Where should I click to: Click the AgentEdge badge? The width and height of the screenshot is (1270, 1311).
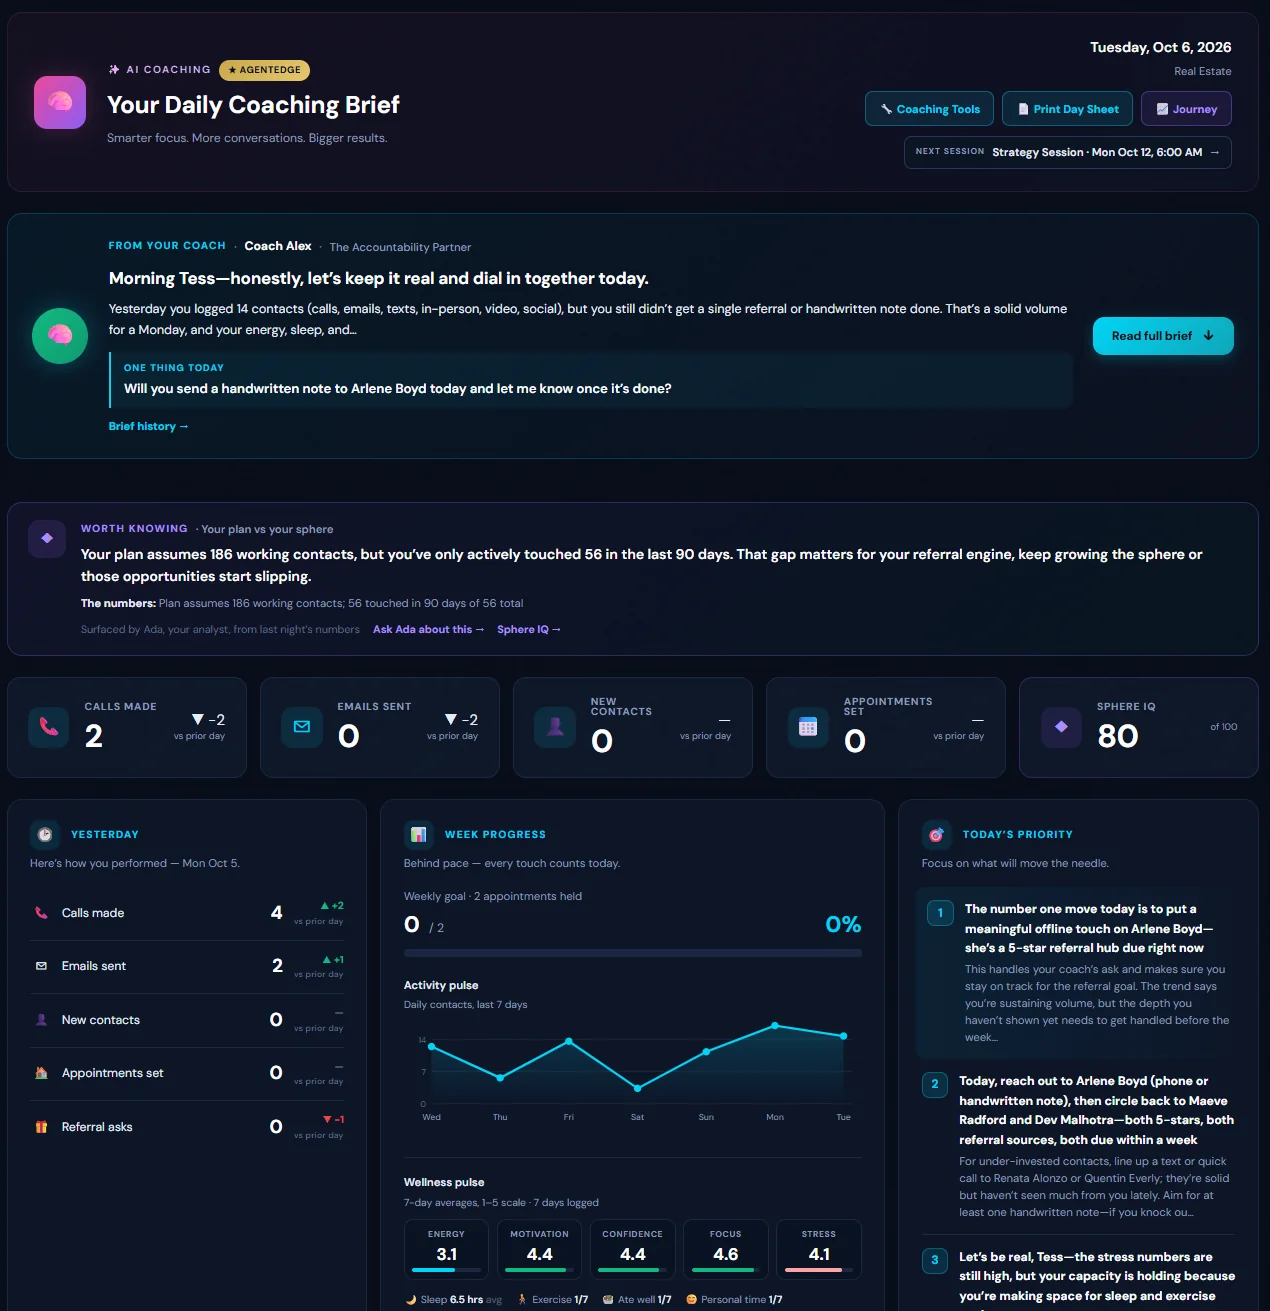coord(264,70)
